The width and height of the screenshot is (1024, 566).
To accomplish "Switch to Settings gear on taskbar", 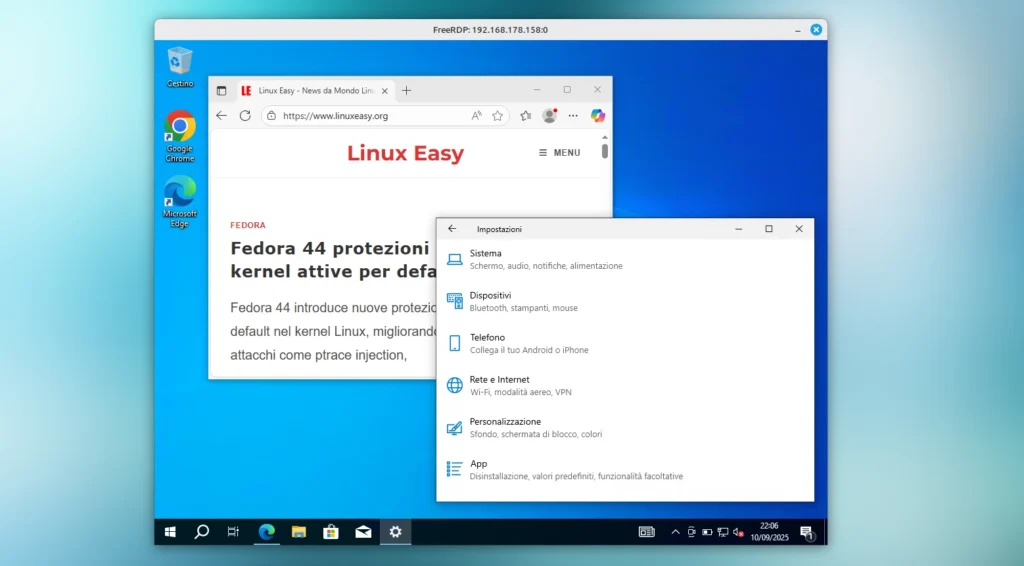I will pos(396,532).
